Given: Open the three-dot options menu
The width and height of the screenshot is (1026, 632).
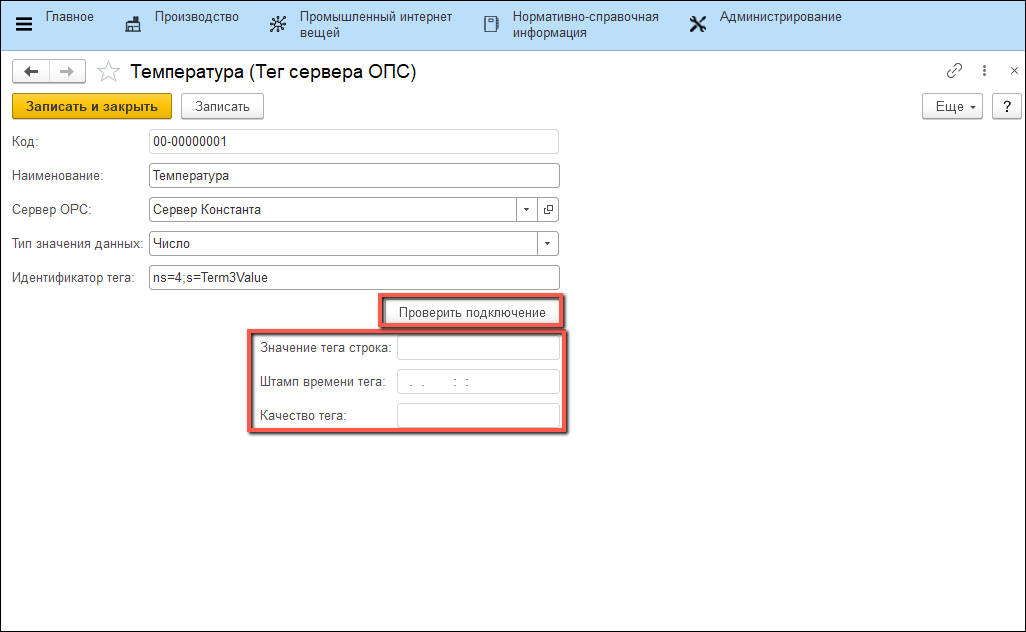Looking at the screenshot, I should (985, 71).
